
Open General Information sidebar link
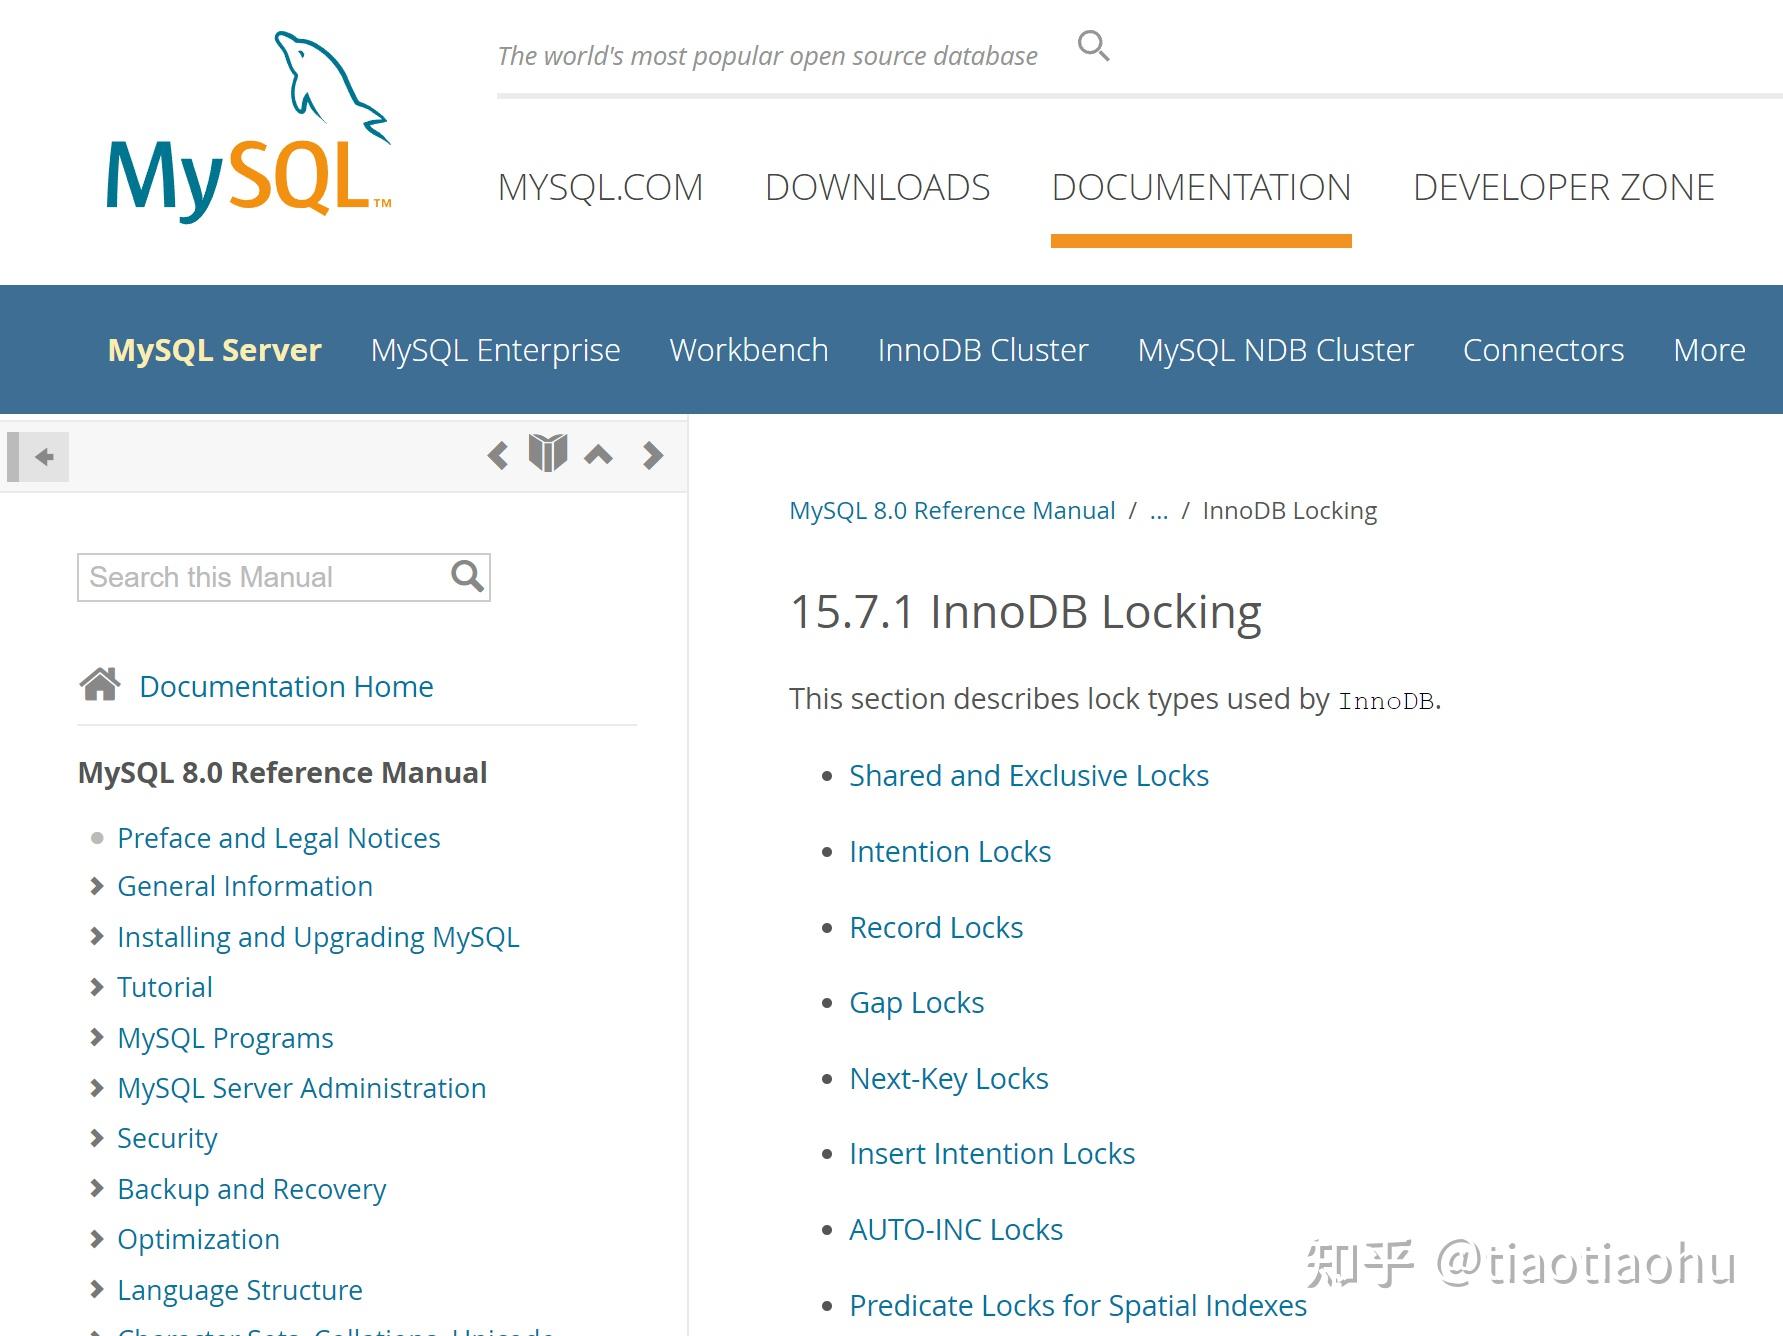tap(245, 886)
